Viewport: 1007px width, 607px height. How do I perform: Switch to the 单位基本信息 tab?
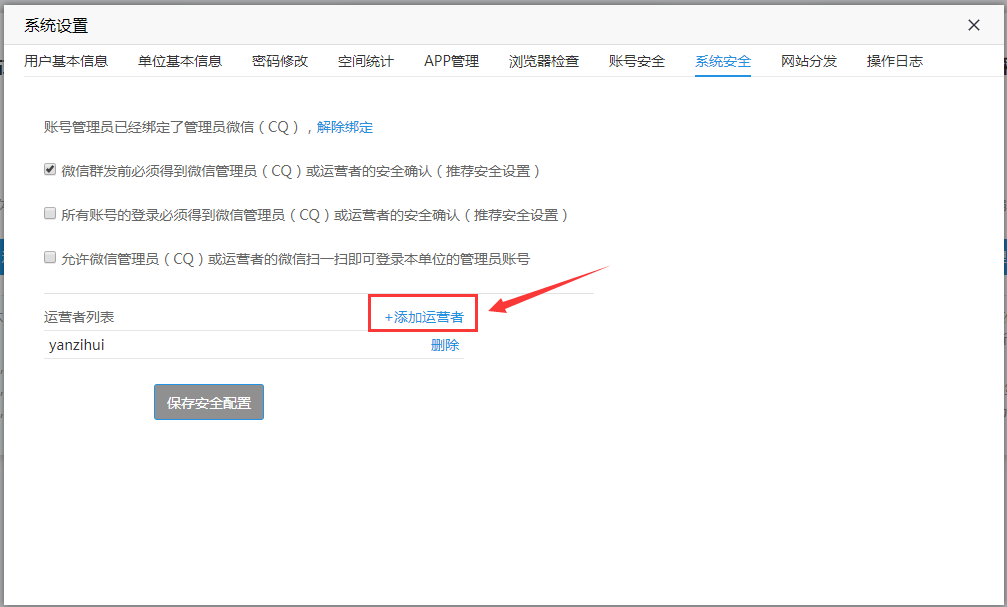click(180, 61)
